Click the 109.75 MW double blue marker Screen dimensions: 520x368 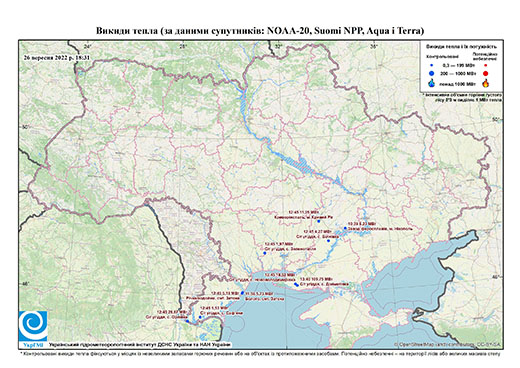click(296, 284)
